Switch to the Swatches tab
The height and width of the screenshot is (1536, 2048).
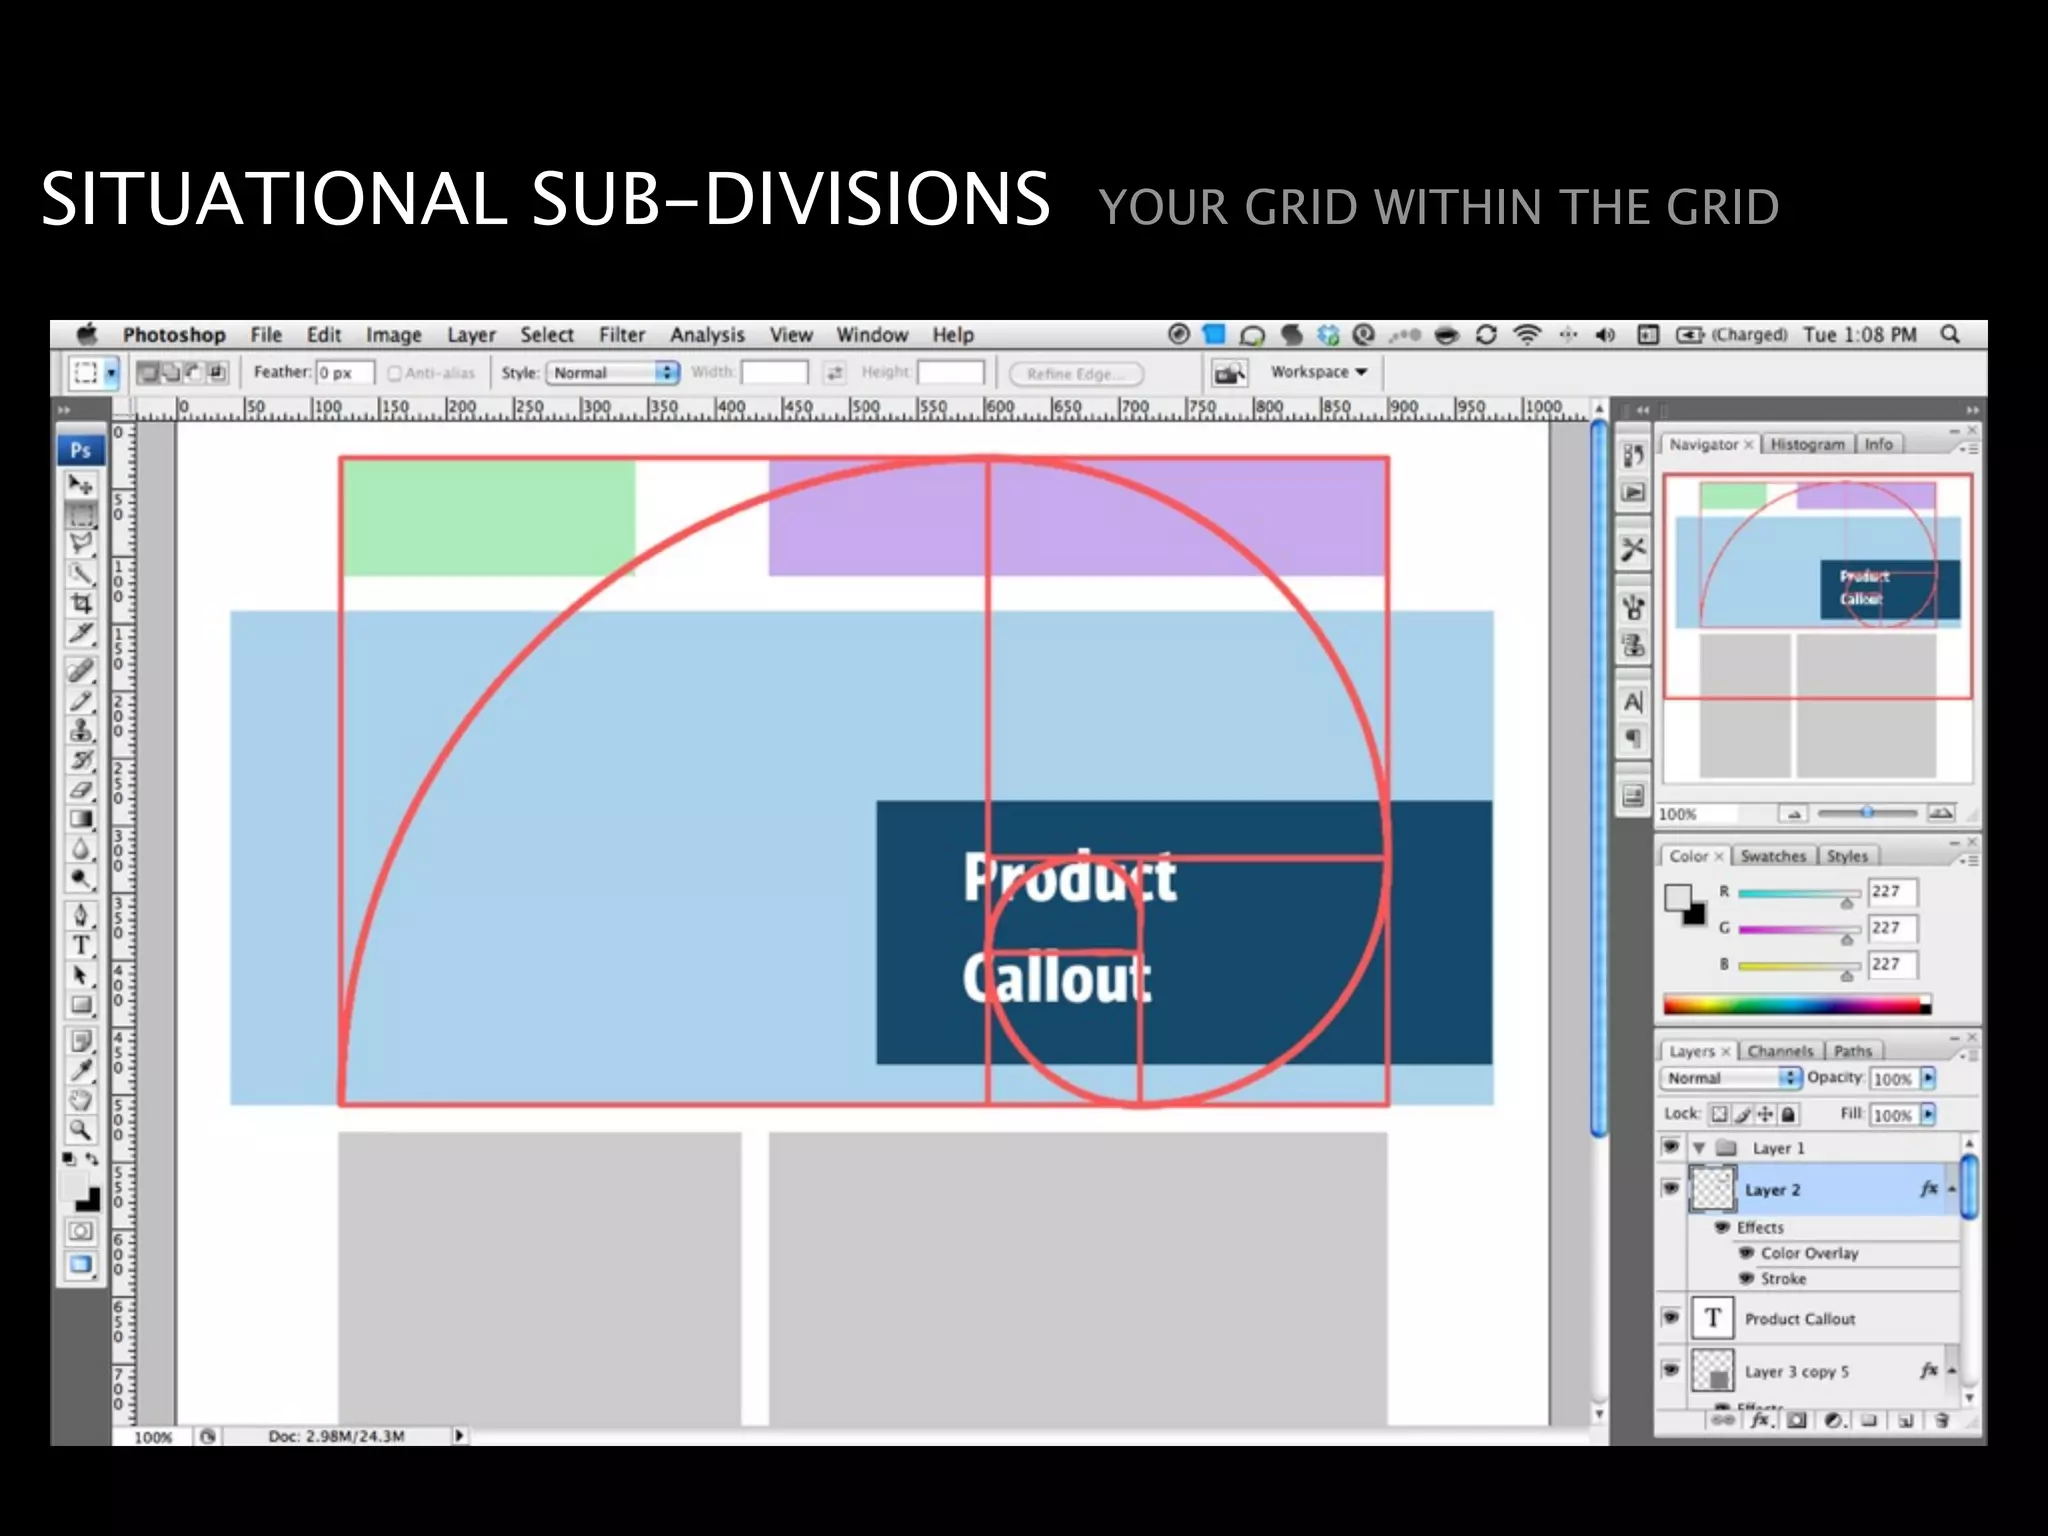[x=1772, y=856]
